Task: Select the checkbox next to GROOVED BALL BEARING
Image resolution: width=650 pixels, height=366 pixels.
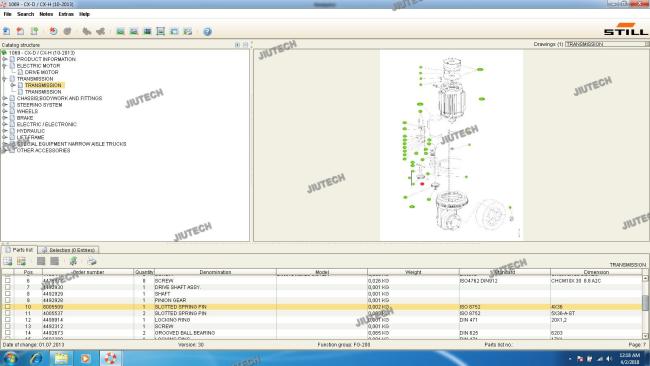Action: [7, 333]
